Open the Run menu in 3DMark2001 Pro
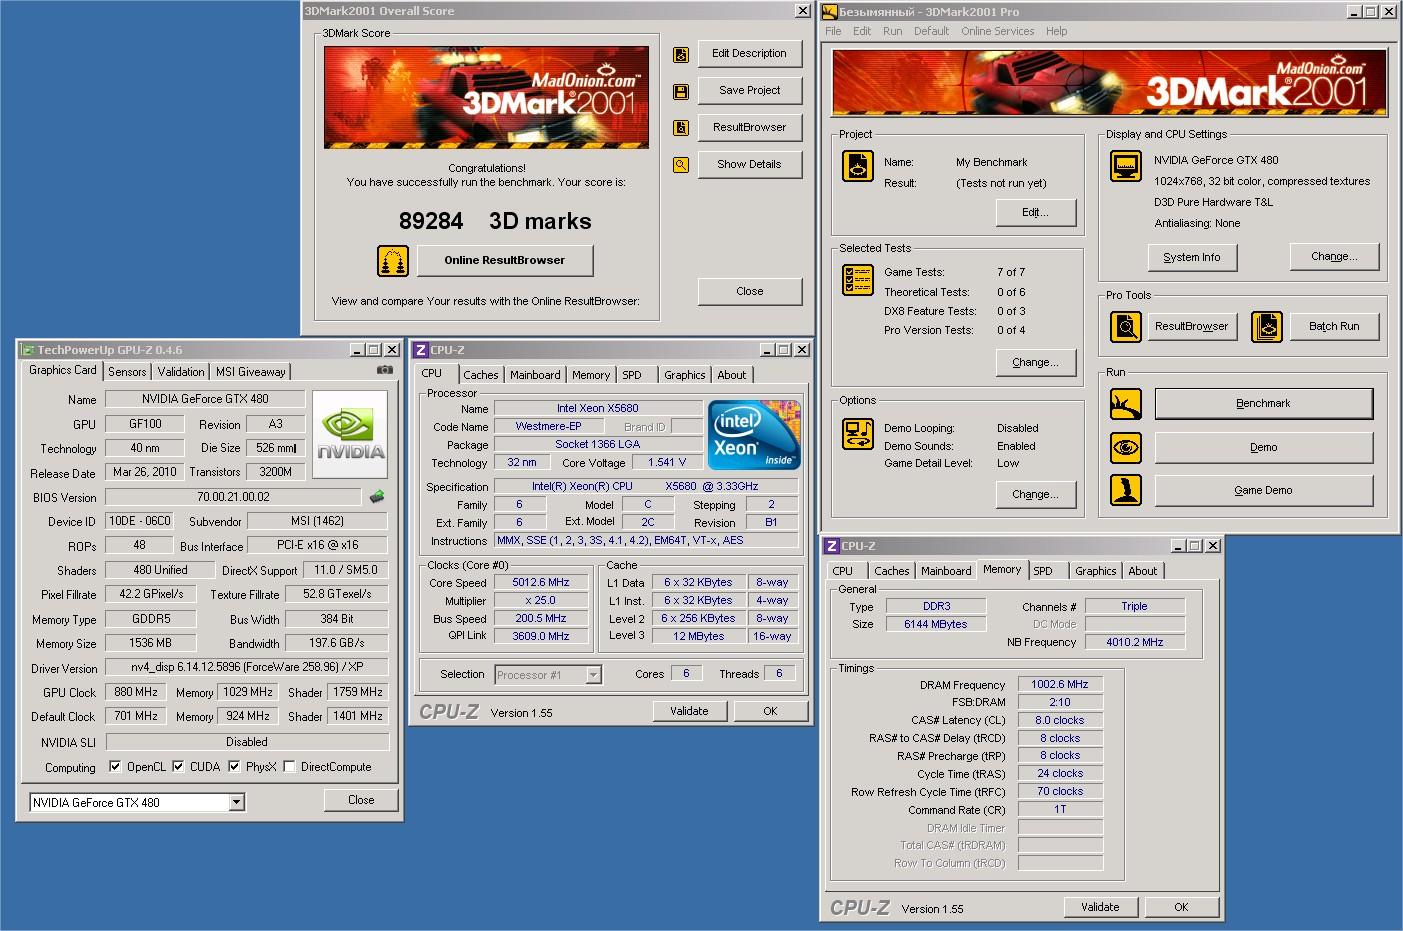The image size is (1403, 931). (892, 31)
